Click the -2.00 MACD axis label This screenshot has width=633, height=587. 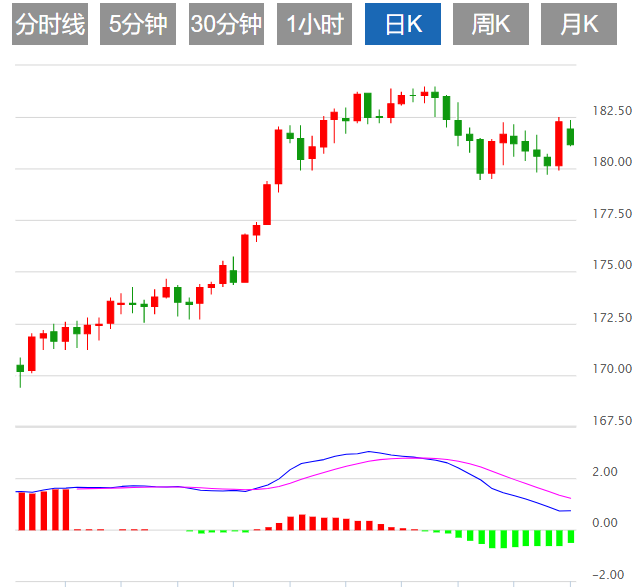click(x=608, y=574)
